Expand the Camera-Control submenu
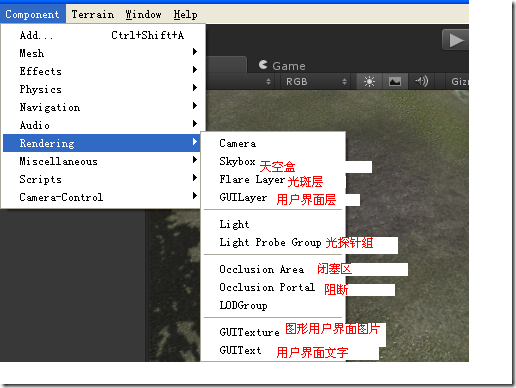 [102, 197]
